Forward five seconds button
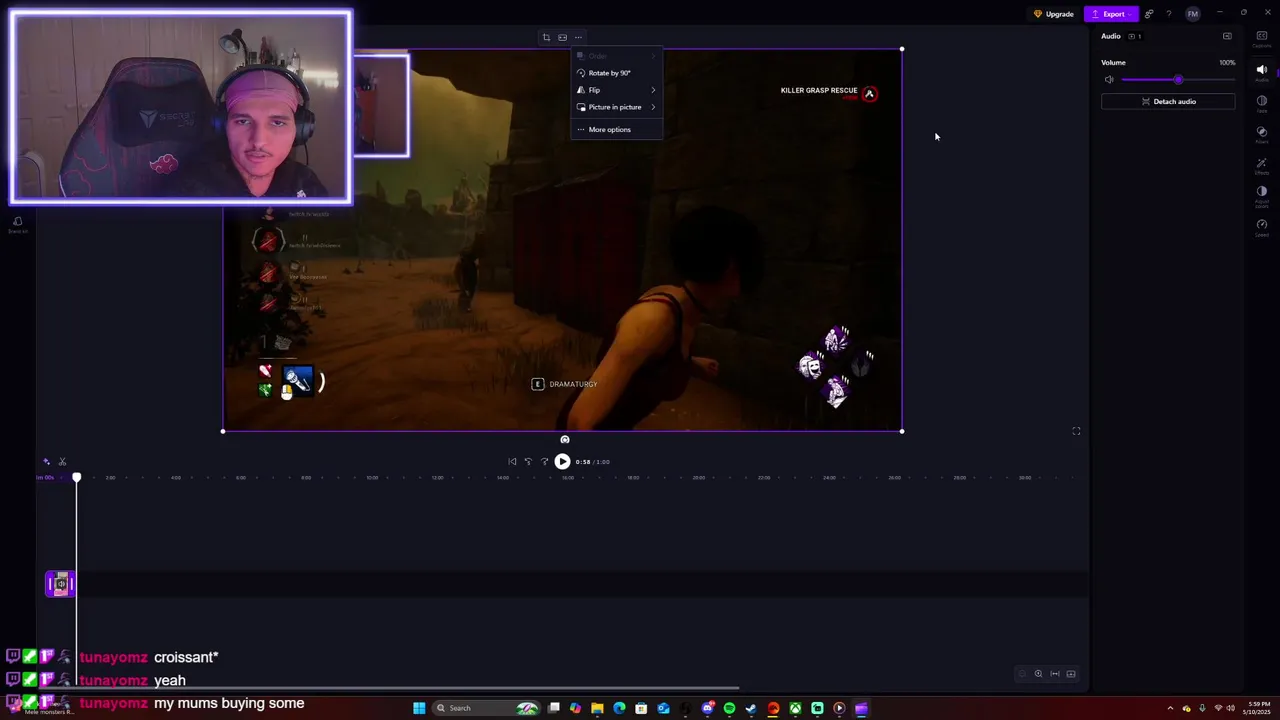This screenshot has height=720, width=1280. point(544,461)
